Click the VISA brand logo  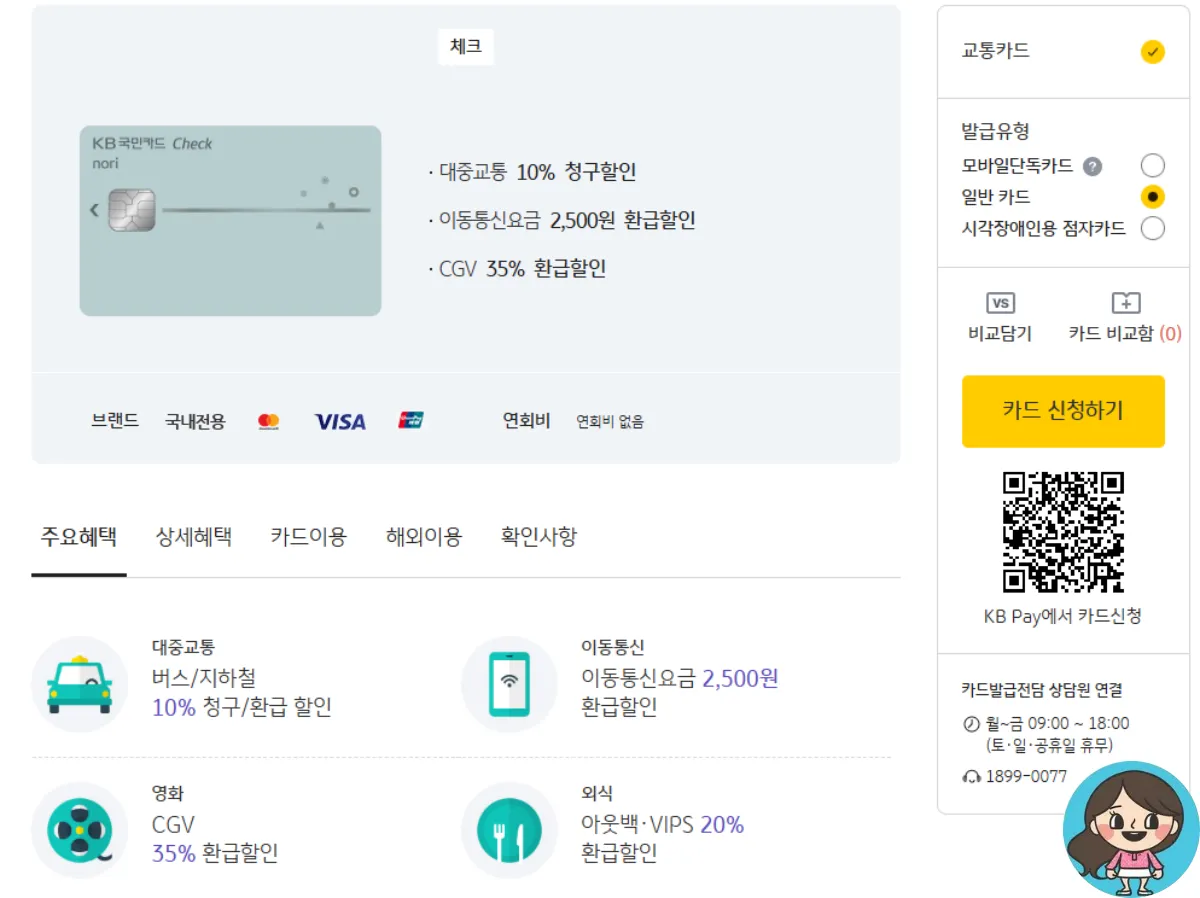tap(340, 422)
